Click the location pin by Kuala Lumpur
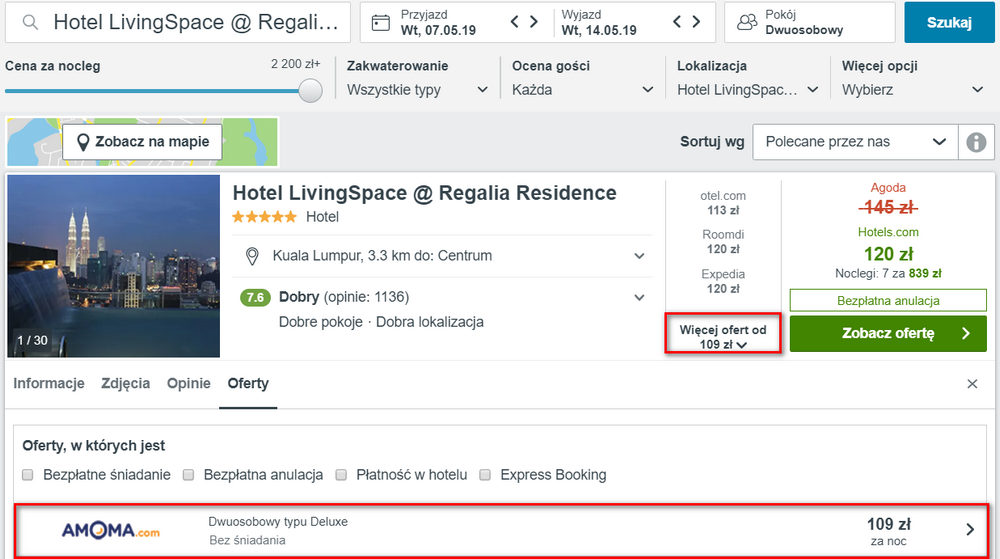 click(252, 256)
